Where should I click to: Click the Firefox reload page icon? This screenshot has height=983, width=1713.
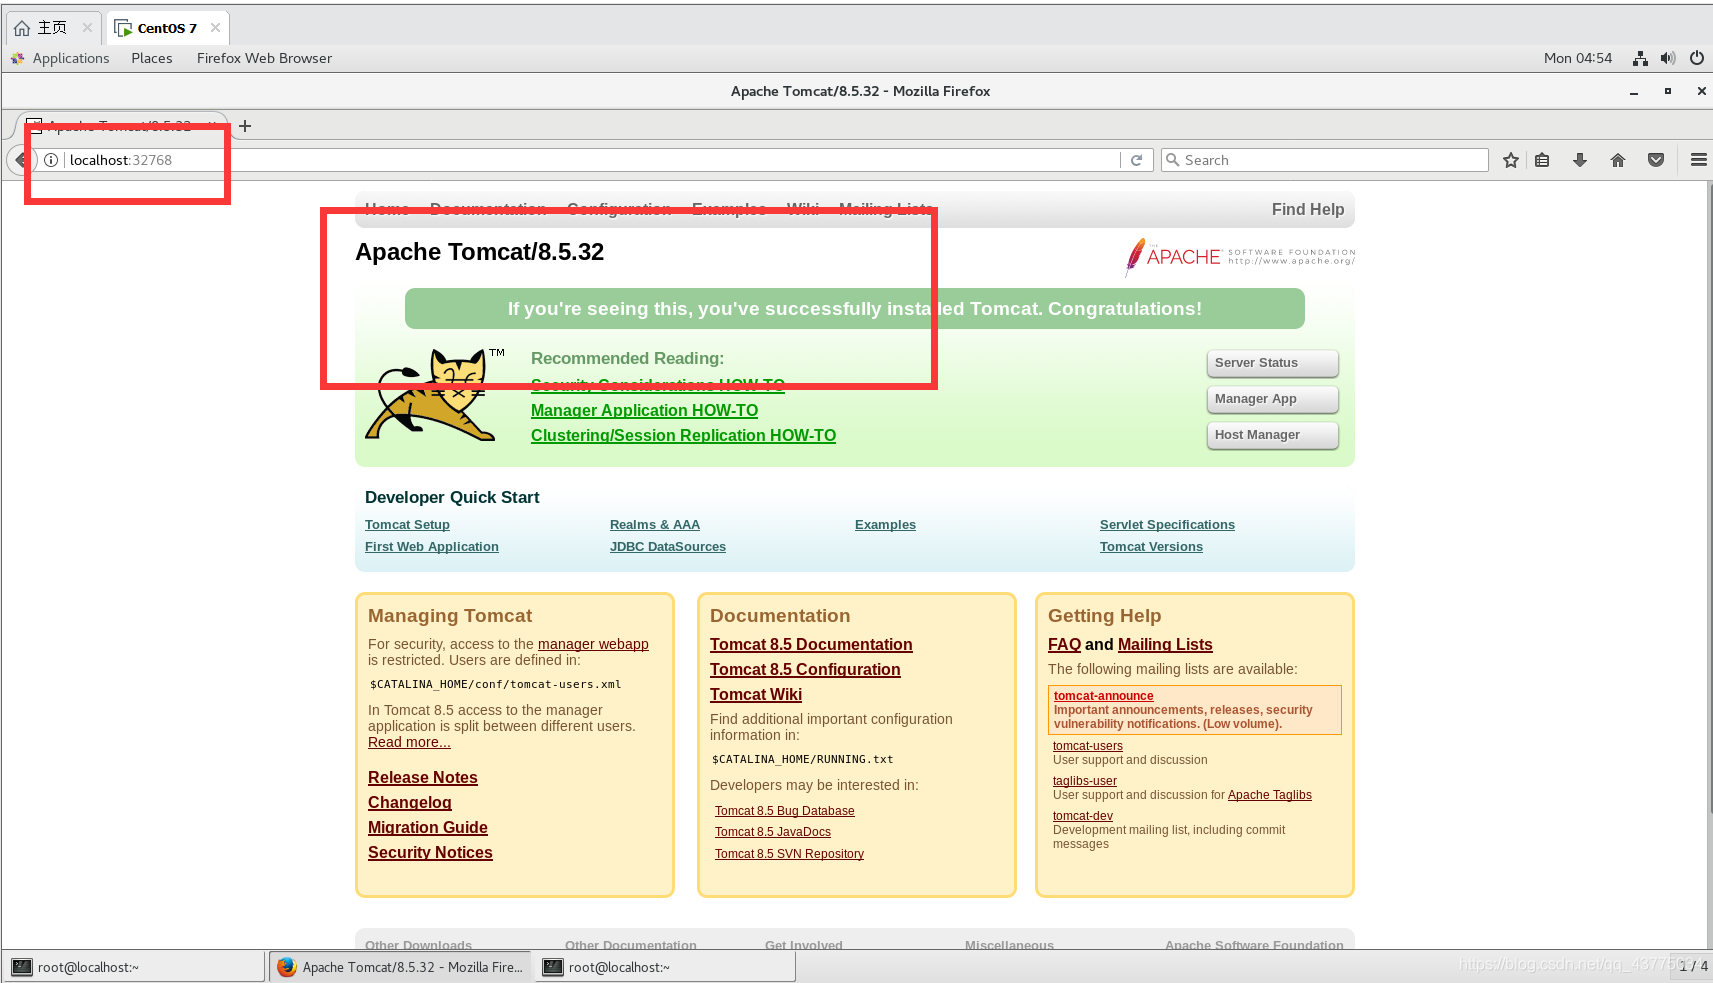(x=1136, y=160)
